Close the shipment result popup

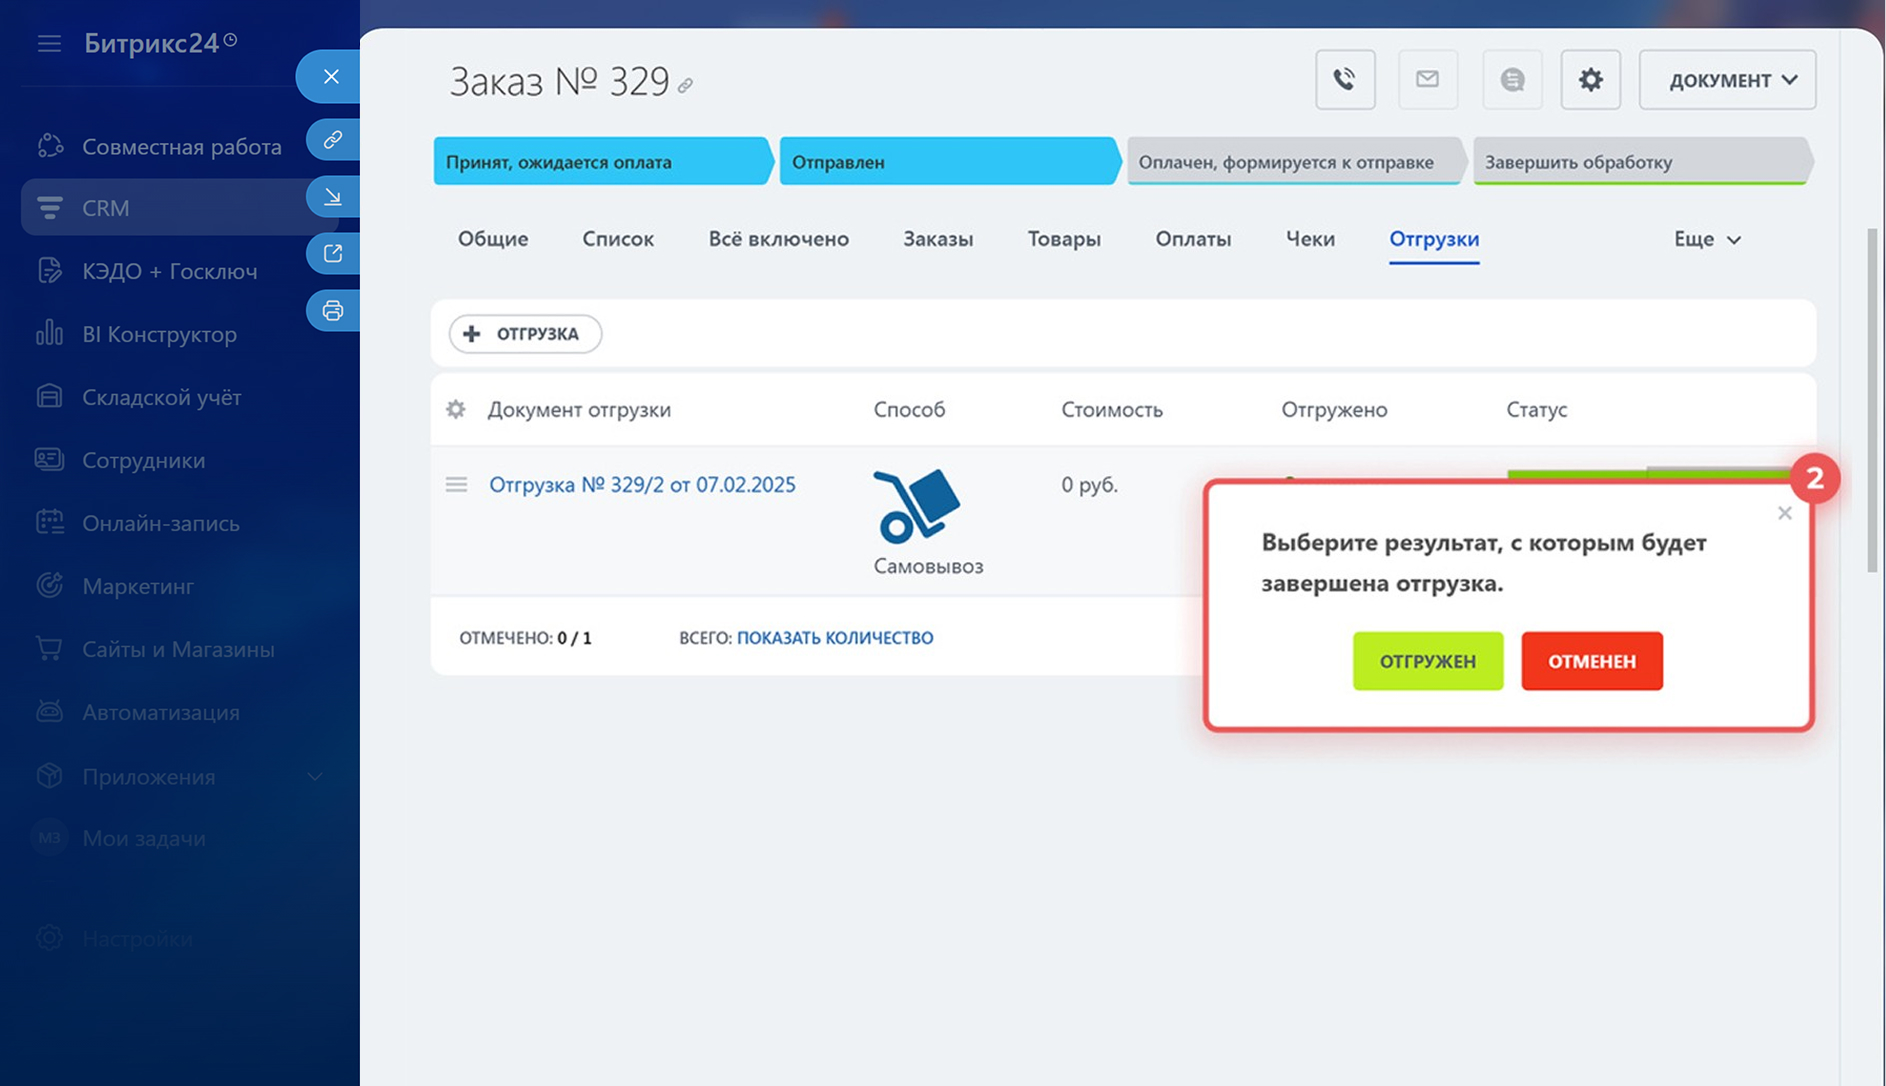click(x=1784, y=514)
